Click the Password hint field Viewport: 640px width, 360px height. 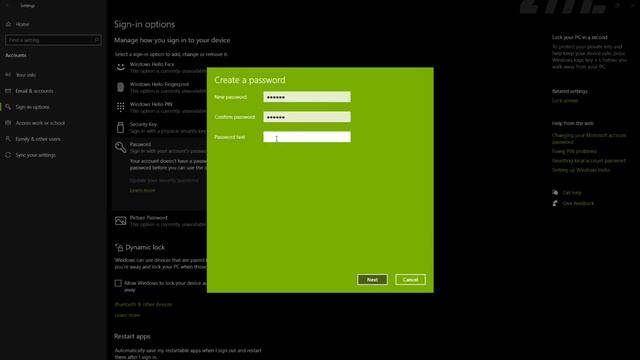(x=307, y=137)
